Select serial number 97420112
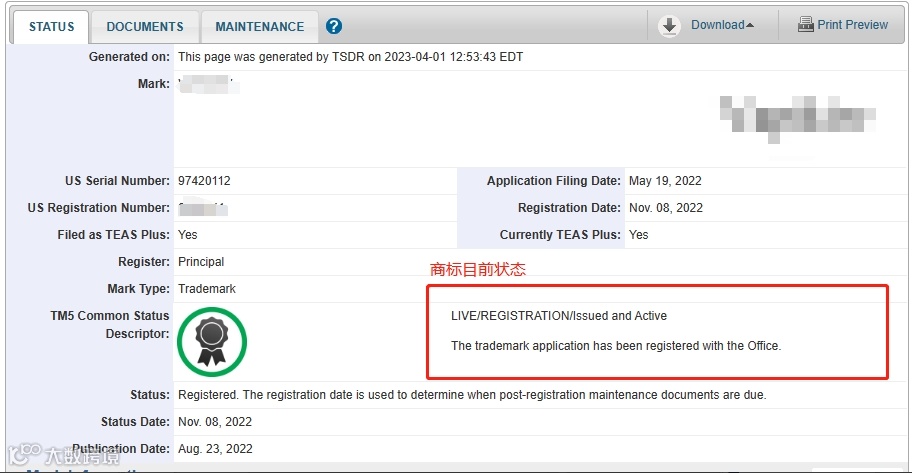The width and height of the screenshot is (912, 473). click(204, 181)
